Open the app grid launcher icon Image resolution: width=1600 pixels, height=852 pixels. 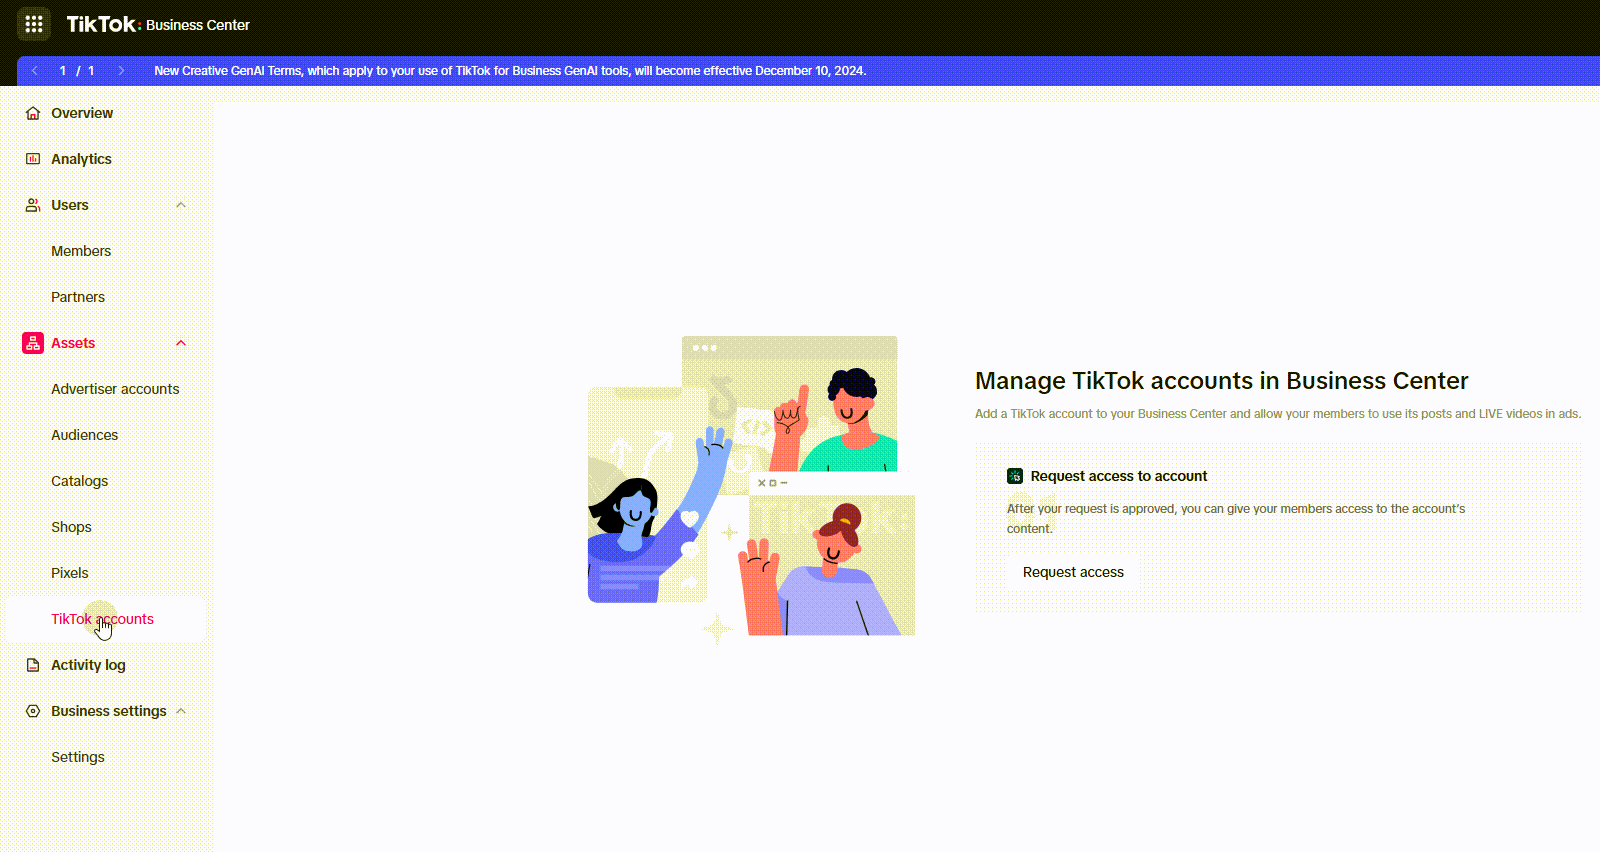pyautogui.click(x=34, y=24)
